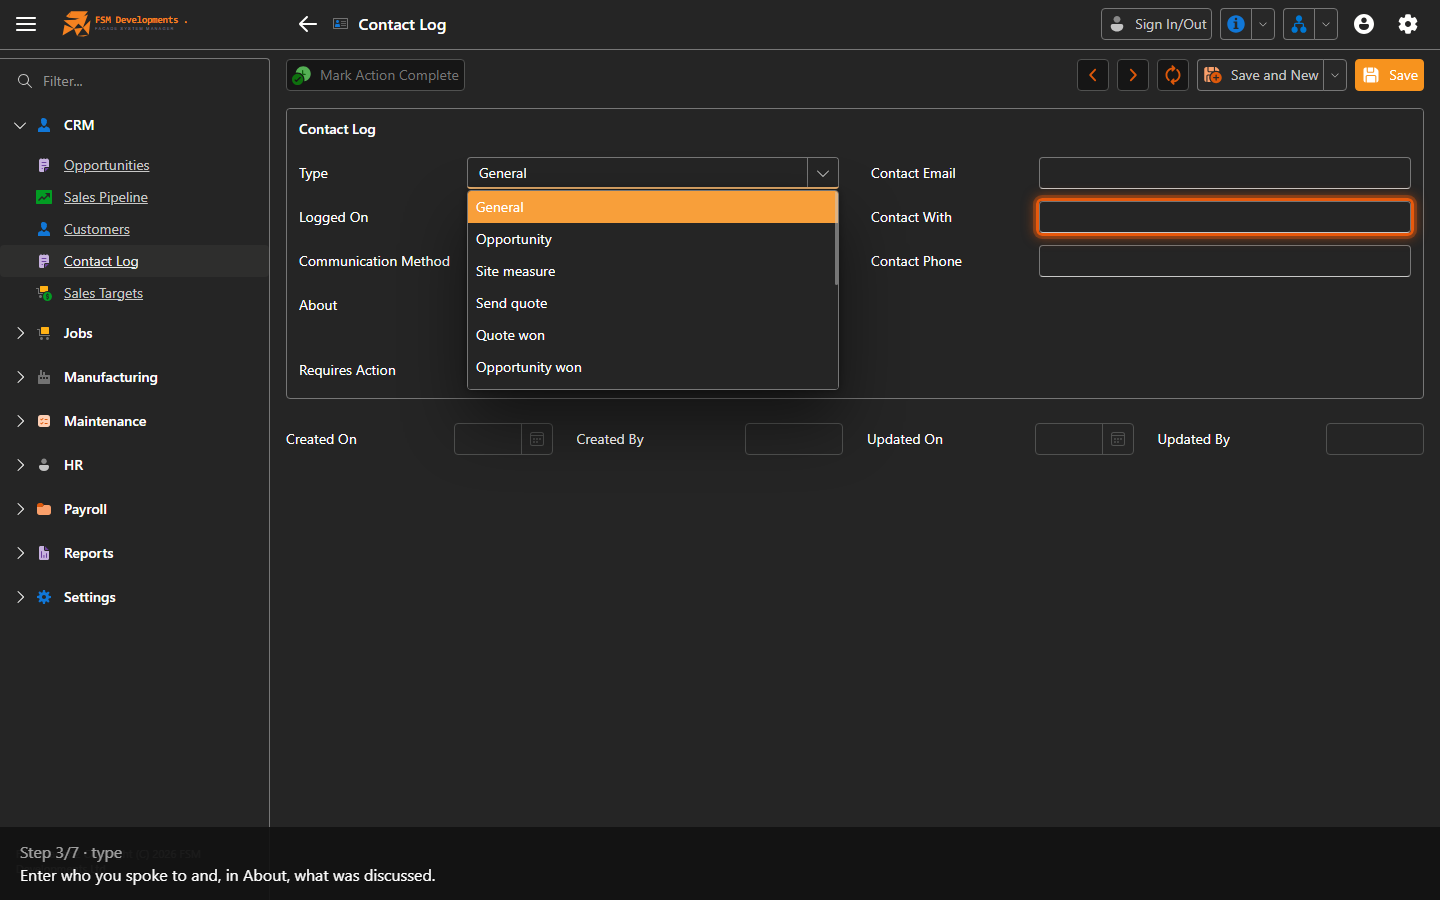Choose Site measure type option
Screen dimensions: 1440x900
[651, 271]
